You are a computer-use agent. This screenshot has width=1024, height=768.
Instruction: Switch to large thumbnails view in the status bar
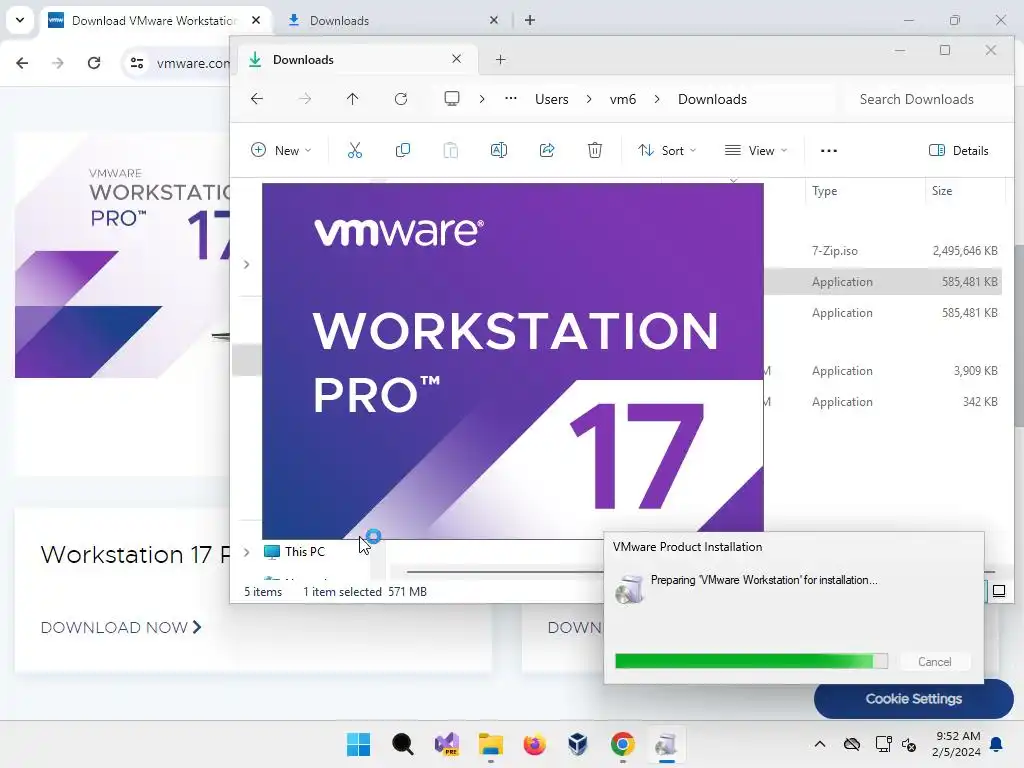click(x=999, y=592)
